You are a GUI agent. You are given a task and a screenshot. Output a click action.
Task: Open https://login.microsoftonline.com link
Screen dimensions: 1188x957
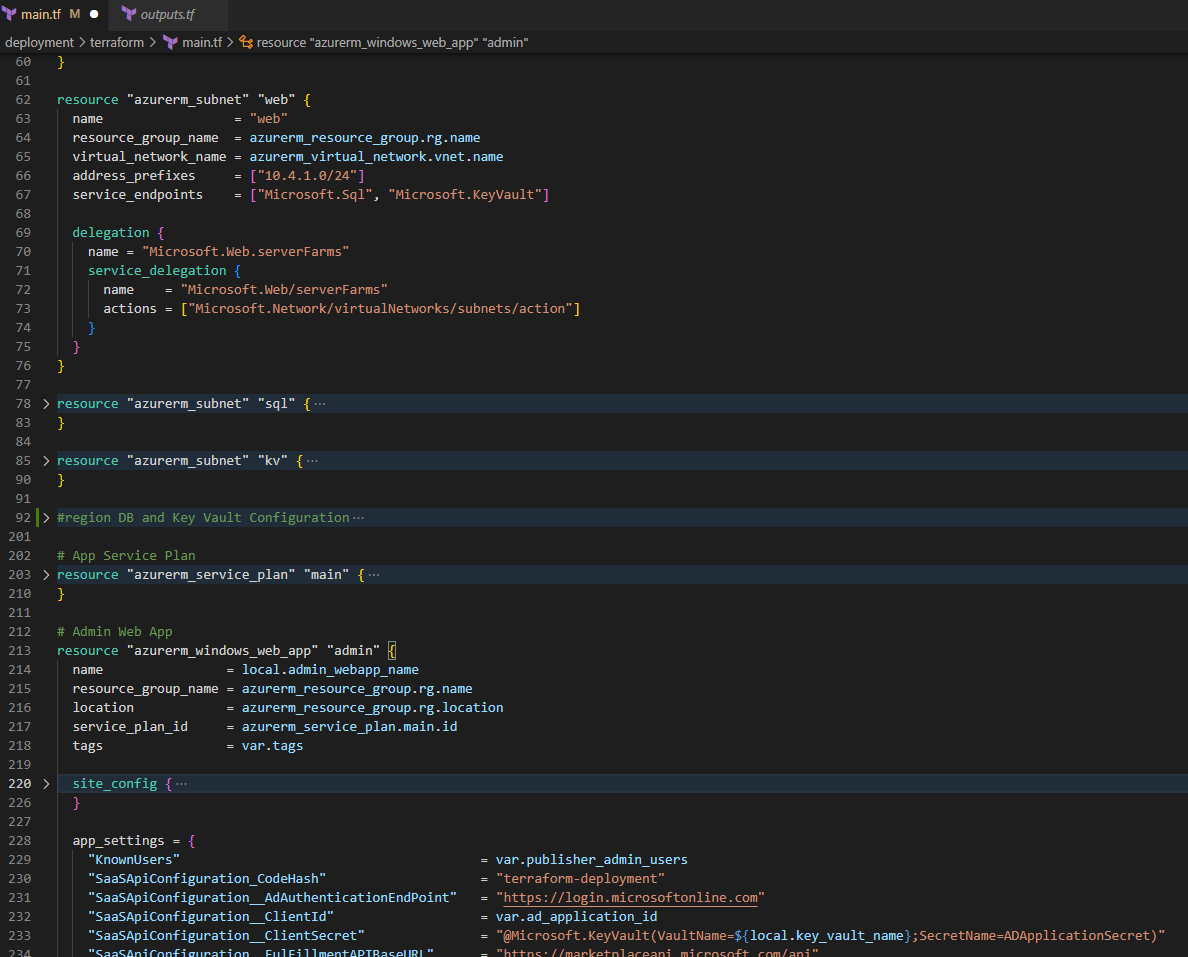[630, 897]
